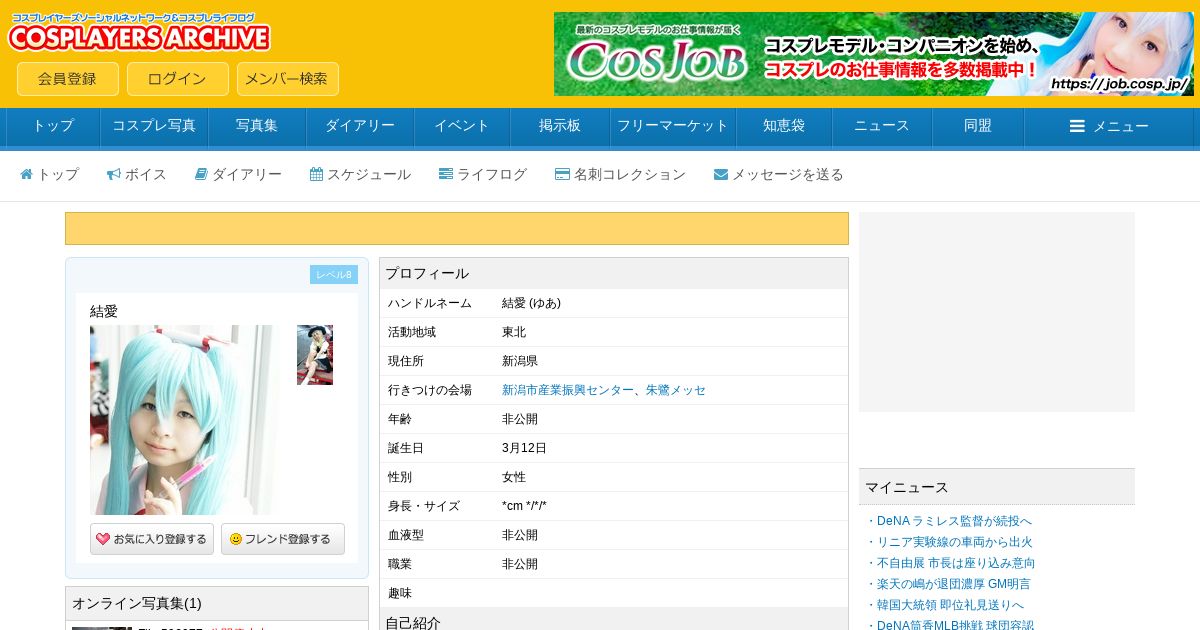Click the 東北 activity area value
Screen dimensions: 1200x630
514,332
